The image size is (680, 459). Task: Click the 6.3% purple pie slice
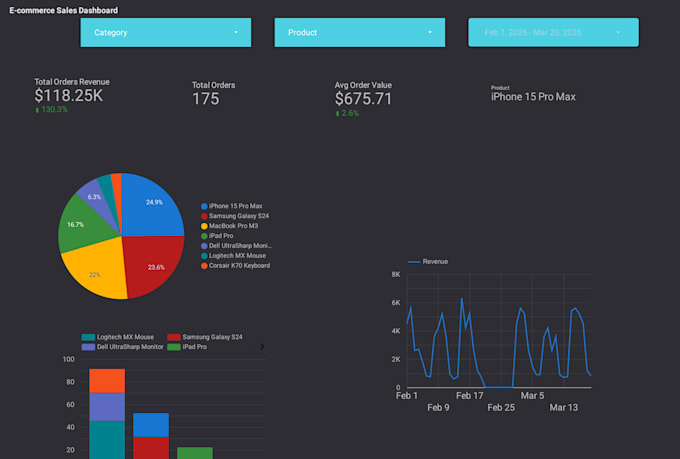point(94,195)
